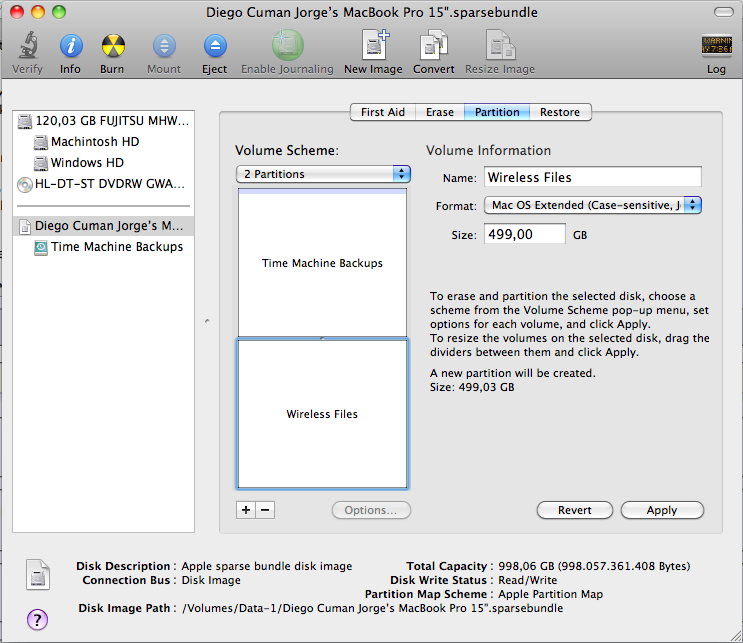Click the partition divider handle between volumes
This screenshot has width=743, height=643.
(322, 338)
